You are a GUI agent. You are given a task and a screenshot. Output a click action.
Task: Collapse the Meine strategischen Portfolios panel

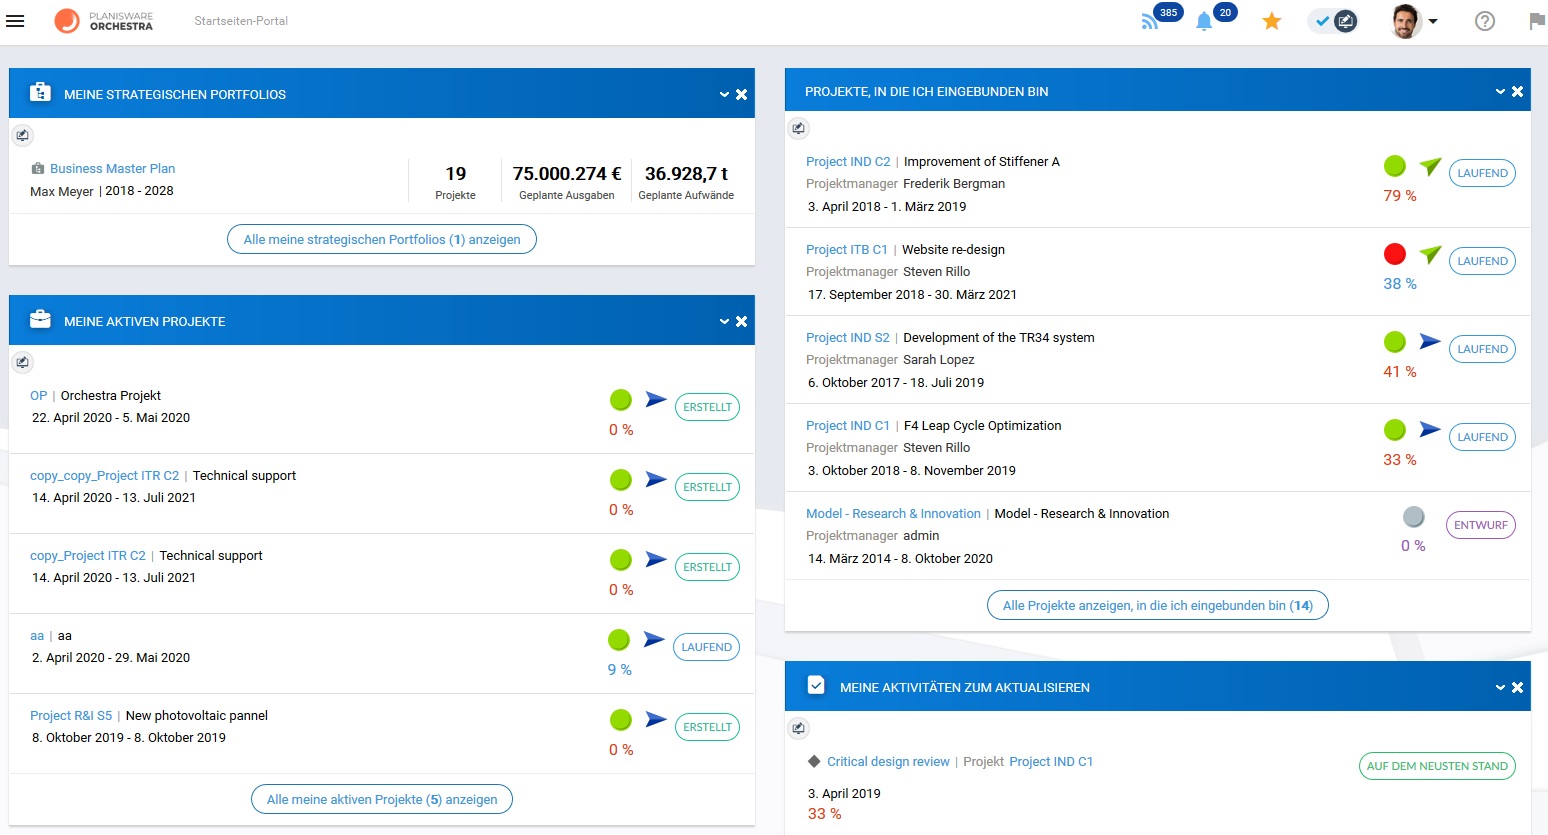724,95
